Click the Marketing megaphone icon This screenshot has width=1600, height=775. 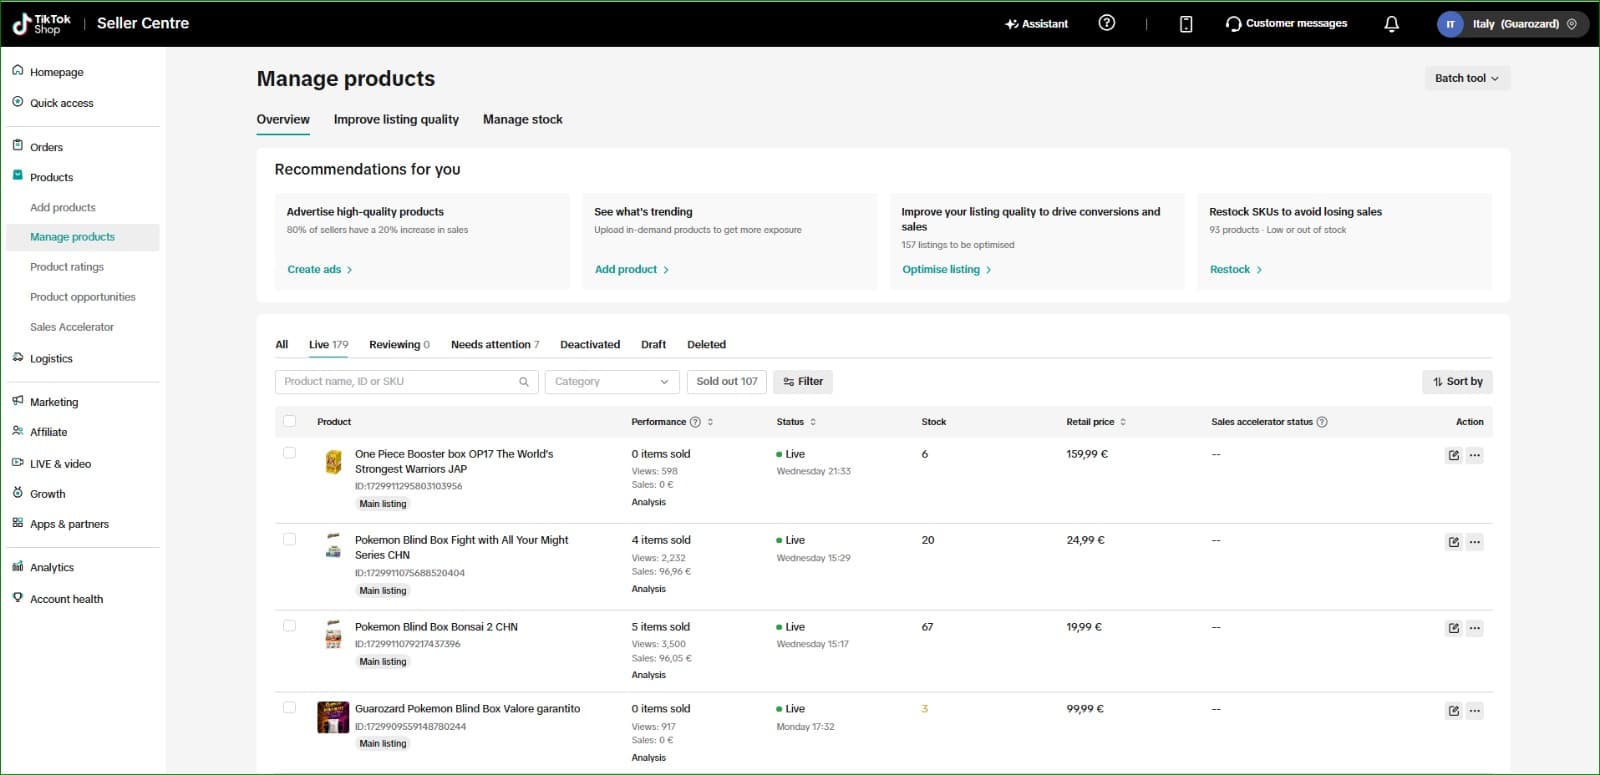click(18, 401)
